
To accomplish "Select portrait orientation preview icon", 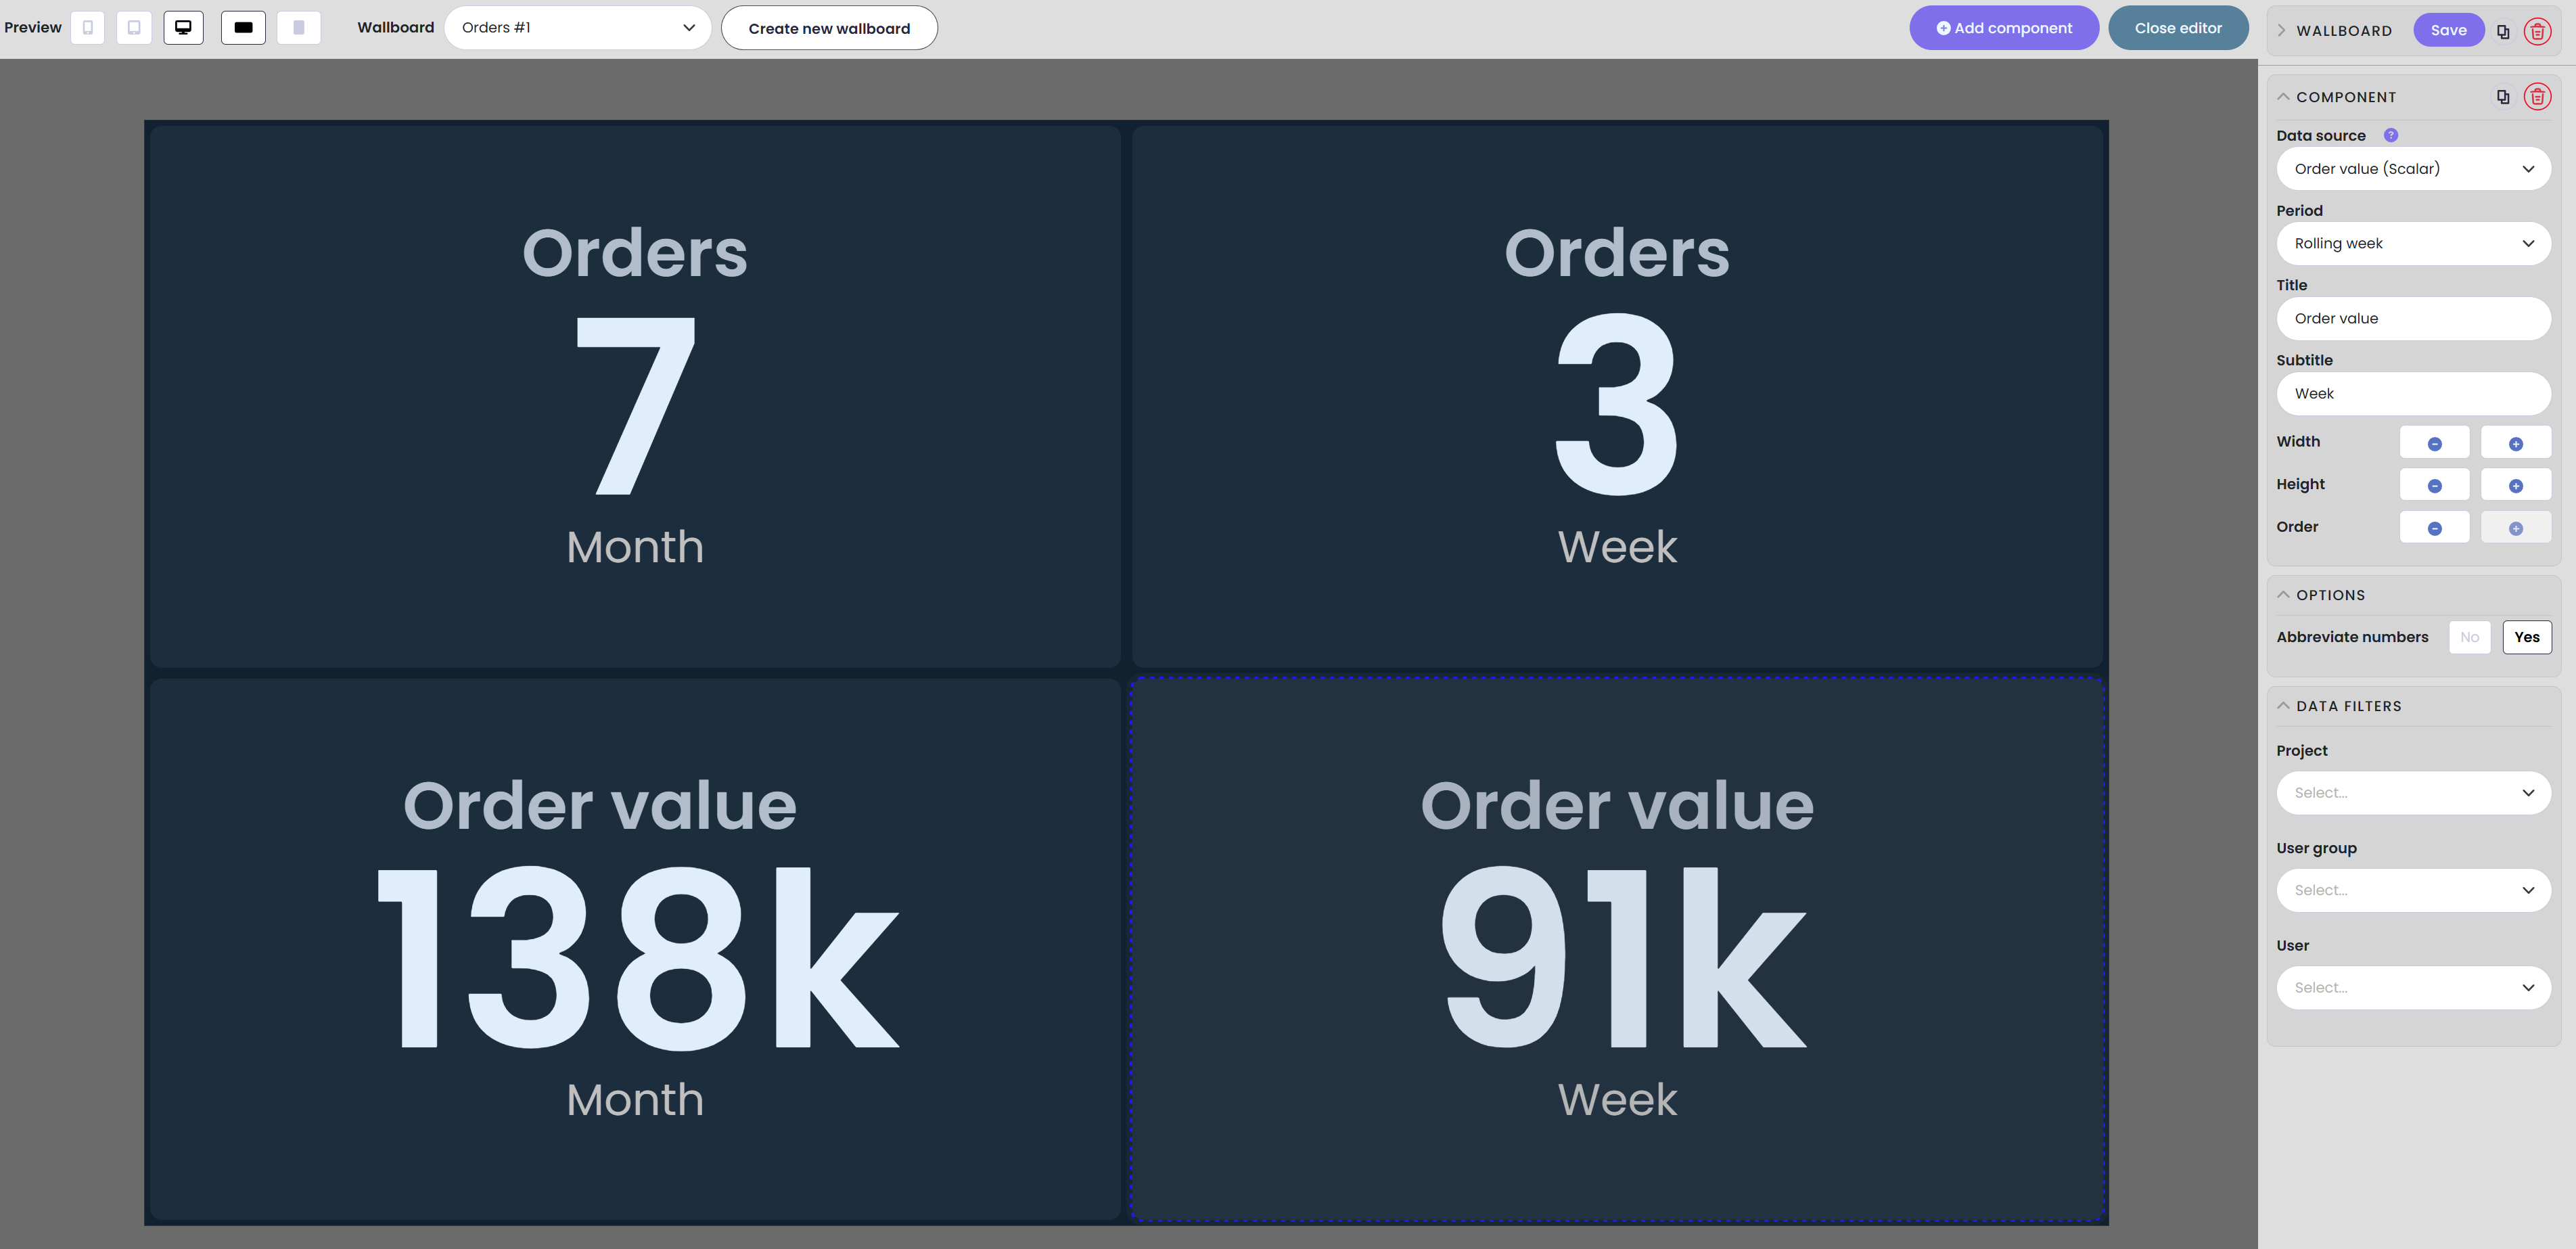I will pyautogui.click(x=298, y=28).
